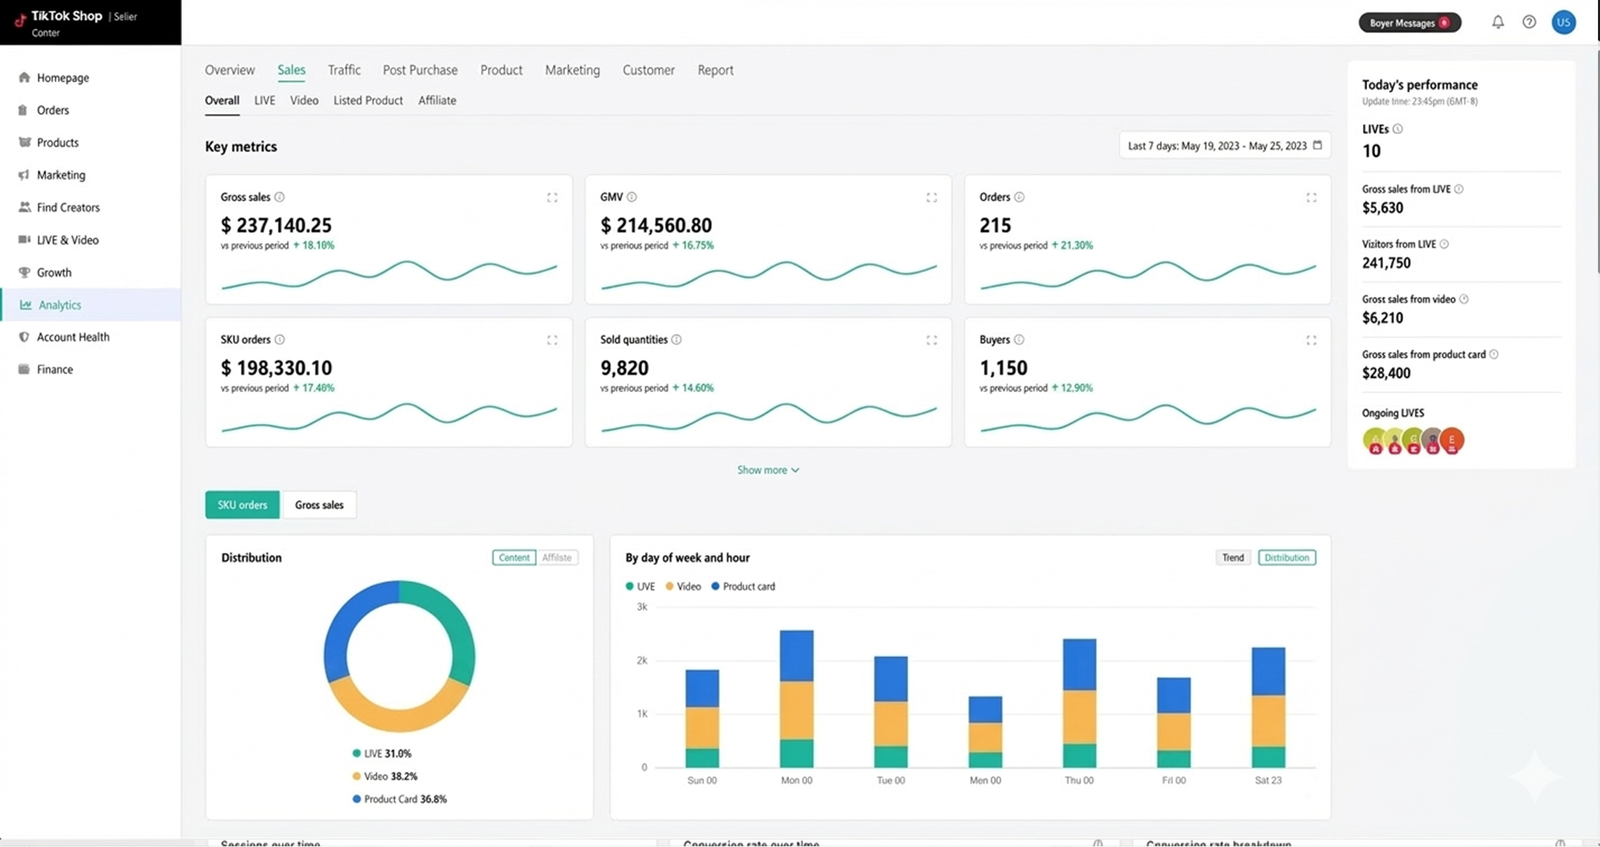The height and width of the screenshot is (847, 1600).
Task: Select the Listed Product sub-tab
Action: pos(368,100)
